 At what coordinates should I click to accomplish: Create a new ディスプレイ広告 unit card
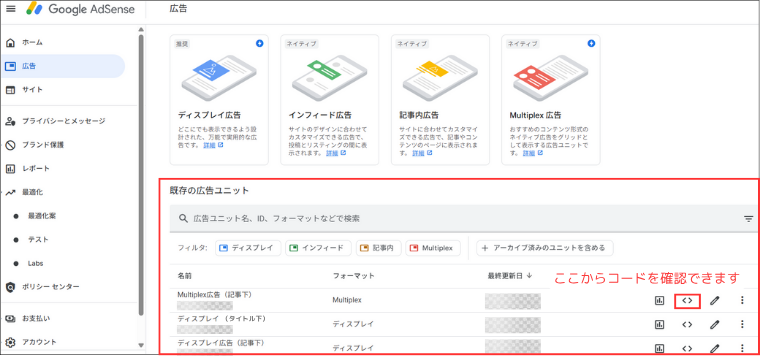click(x=219, y=99)
